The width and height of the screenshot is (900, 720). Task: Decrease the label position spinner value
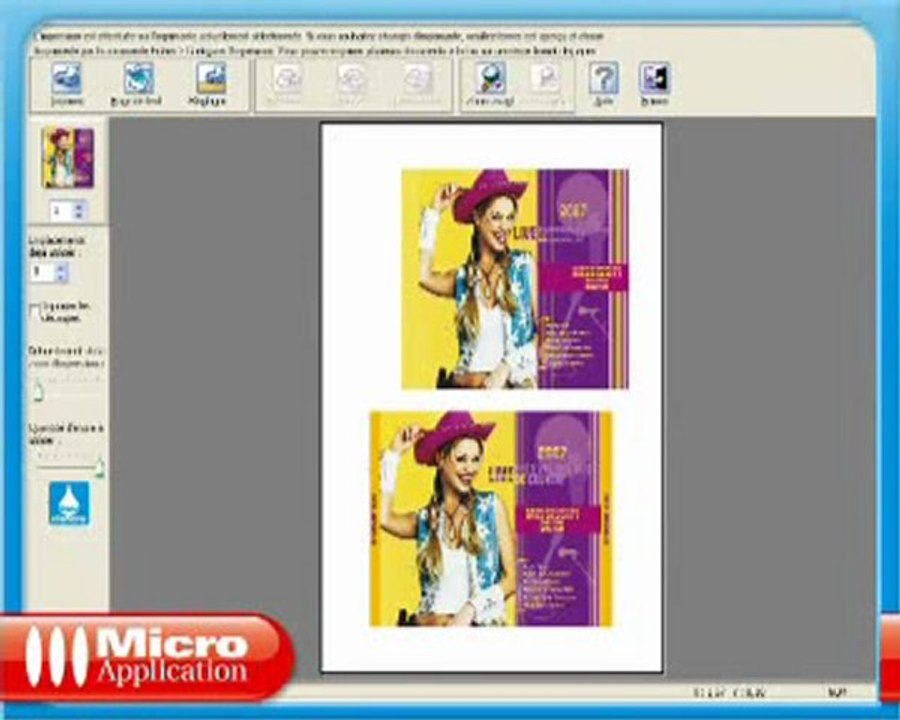[62, 277]
